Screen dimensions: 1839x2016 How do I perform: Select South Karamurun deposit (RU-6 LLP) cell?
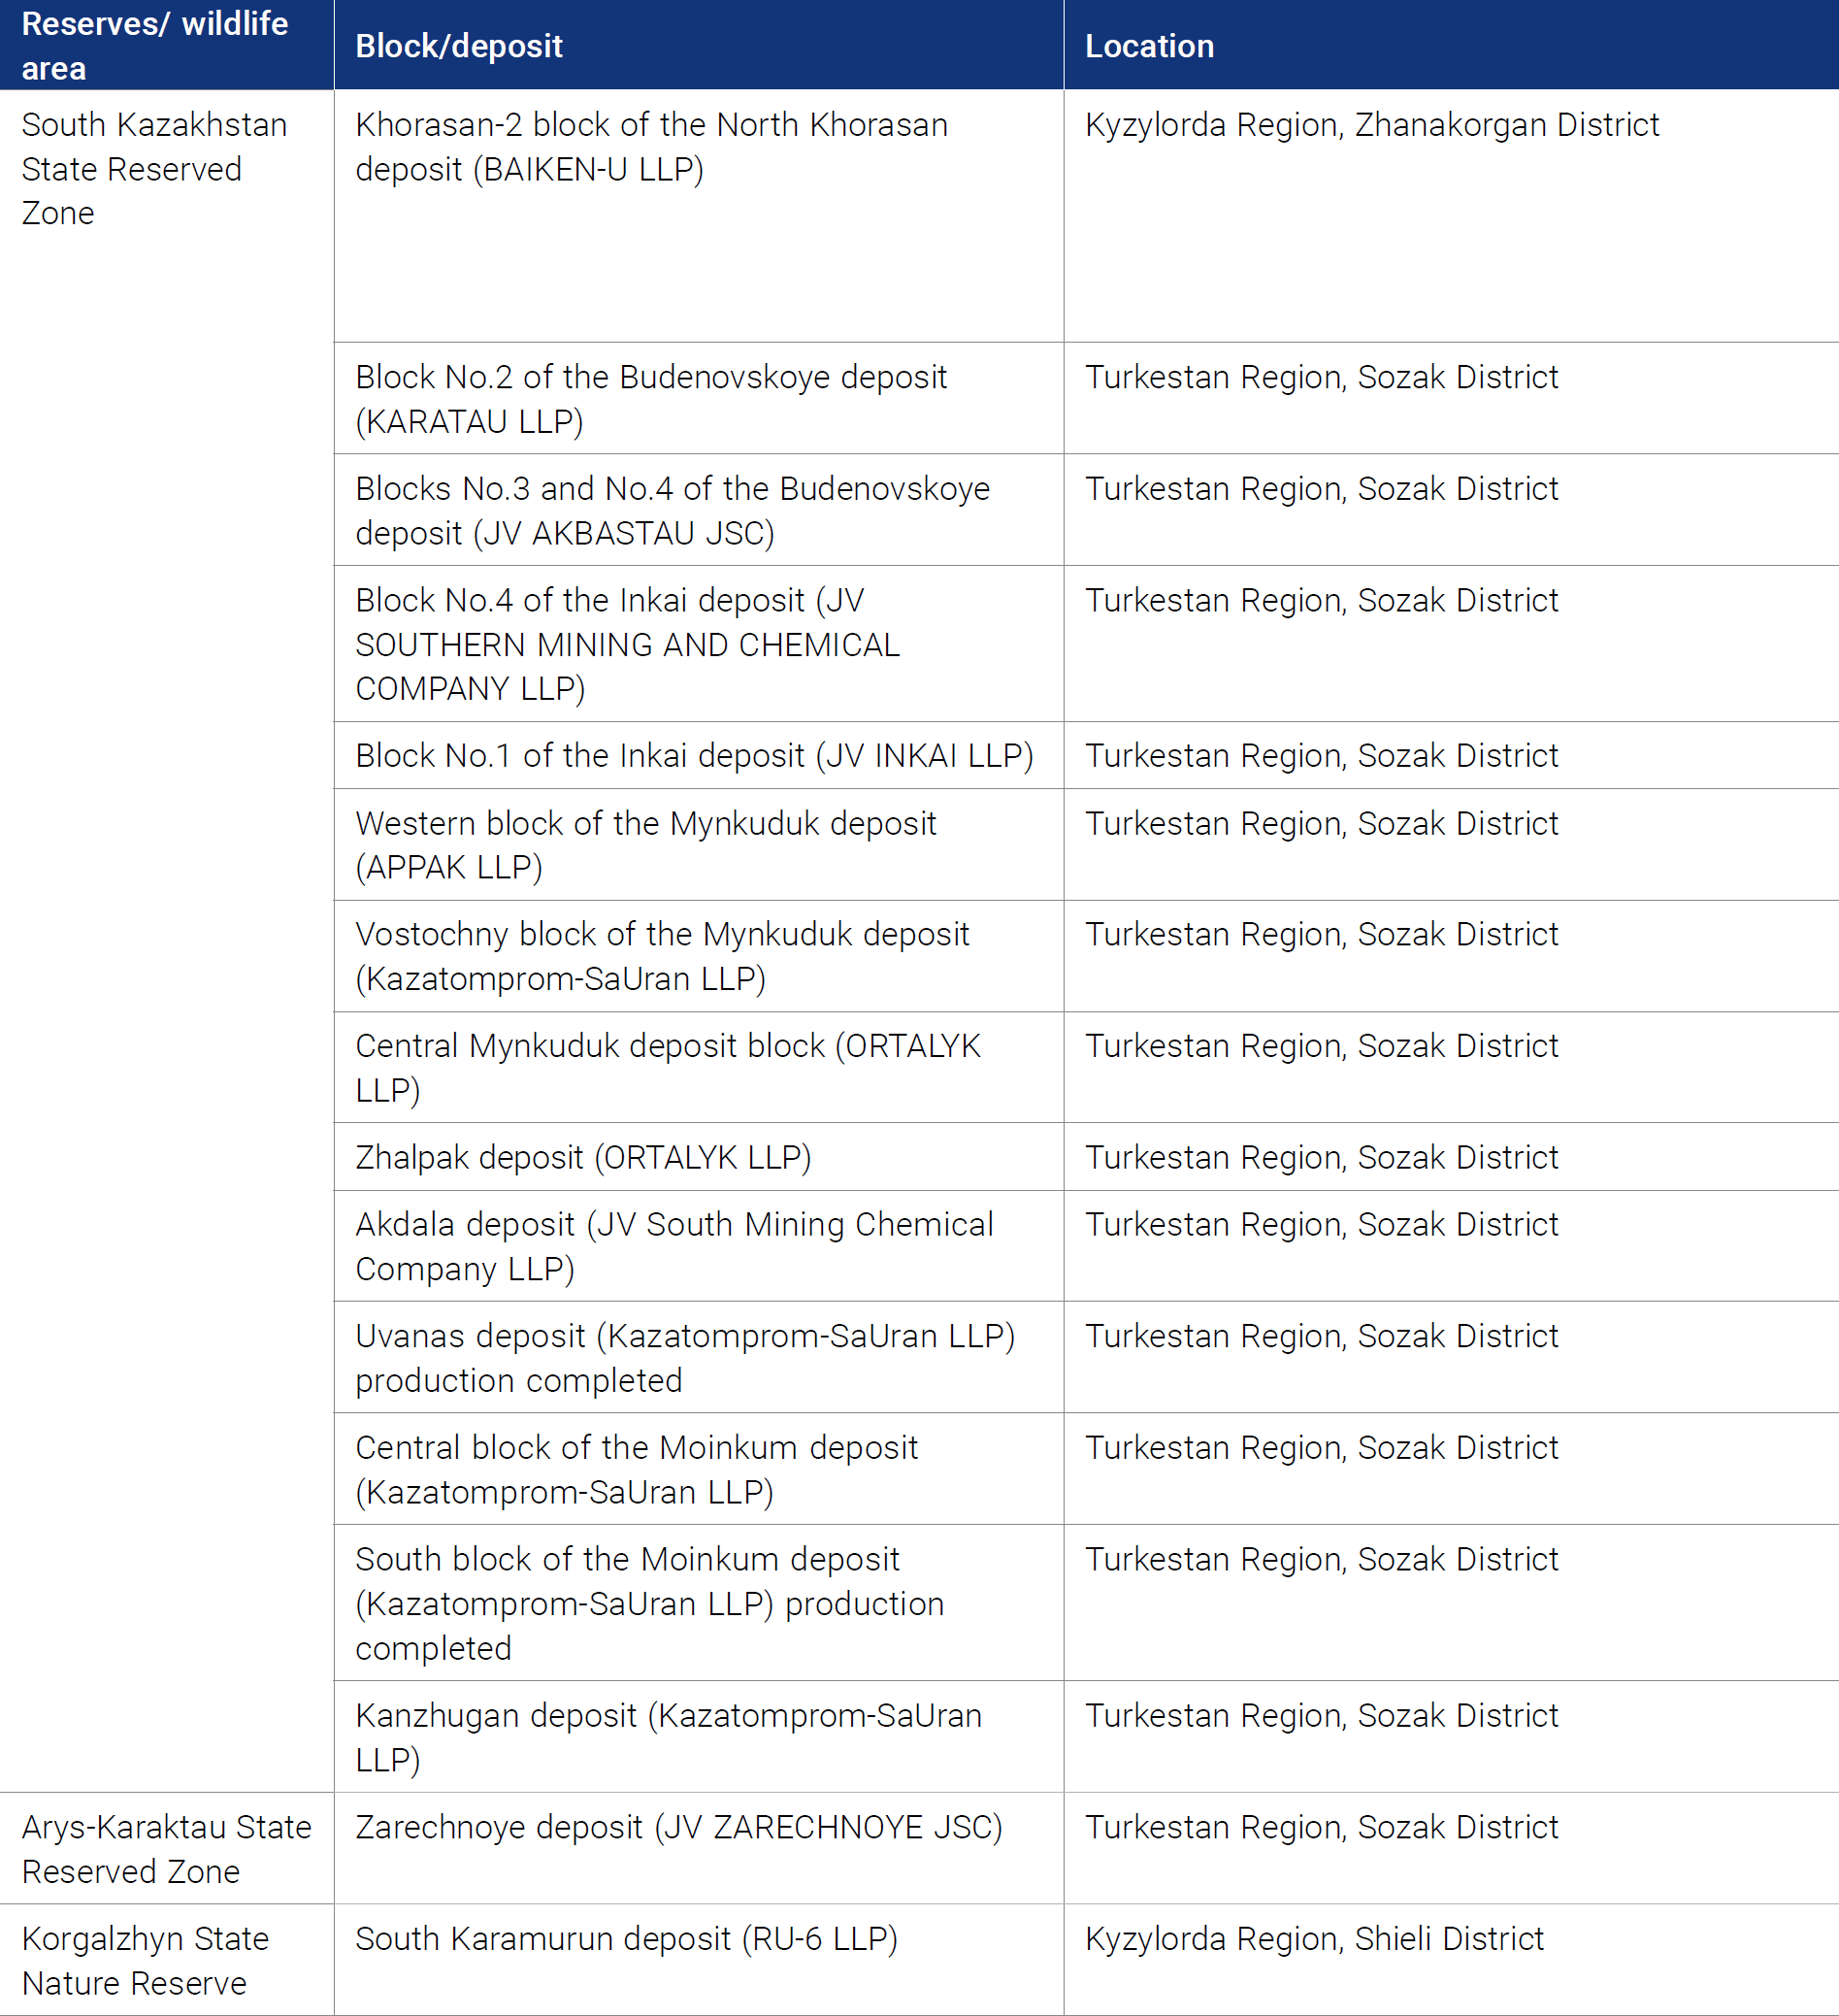point(698,1960)
